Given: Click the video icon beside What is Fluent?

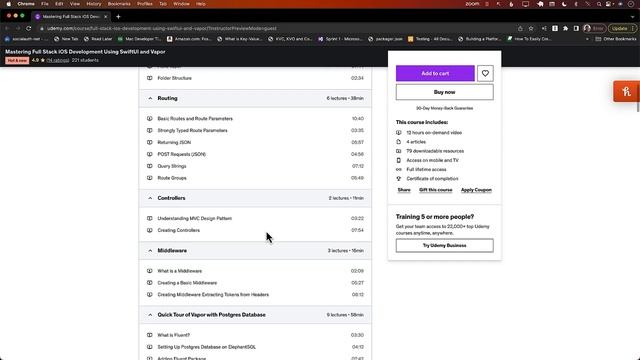Looking at the screenshot, I should pyautogui.click(x=150, y=335).
